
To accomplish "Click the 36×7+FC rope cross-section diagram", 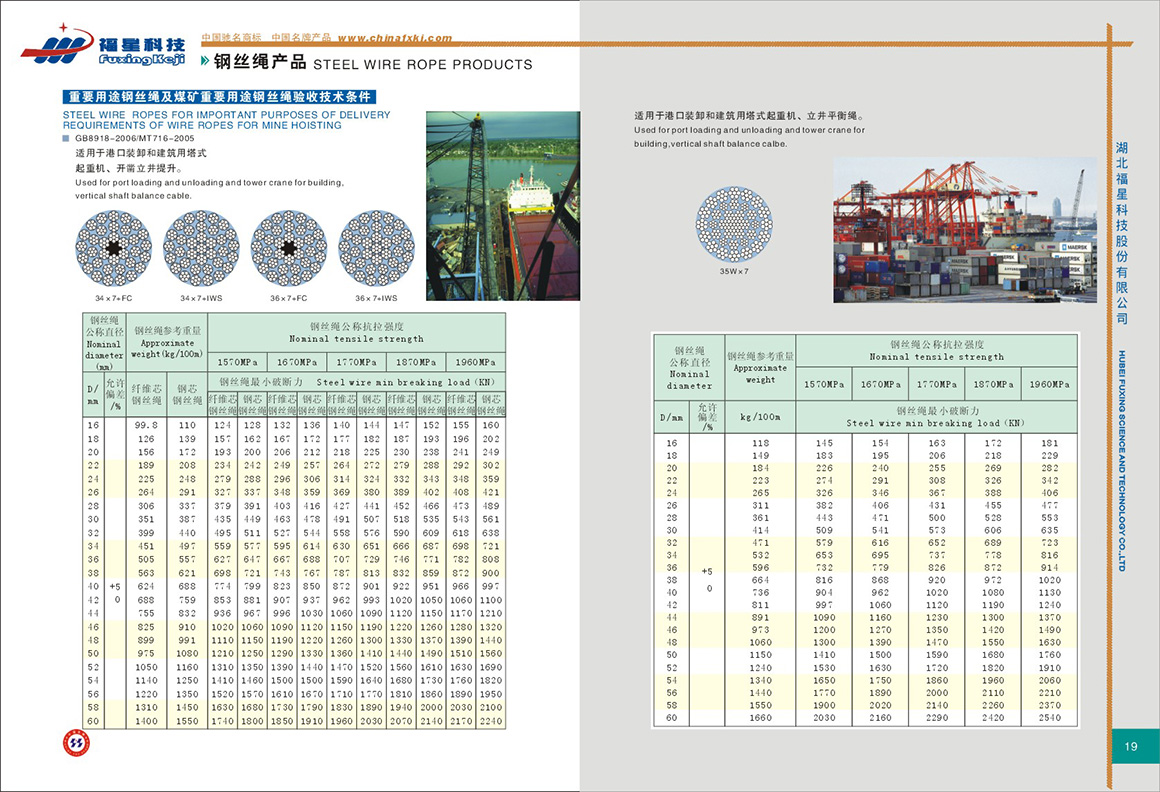I will pyautogui.click(x=288, y=249).
